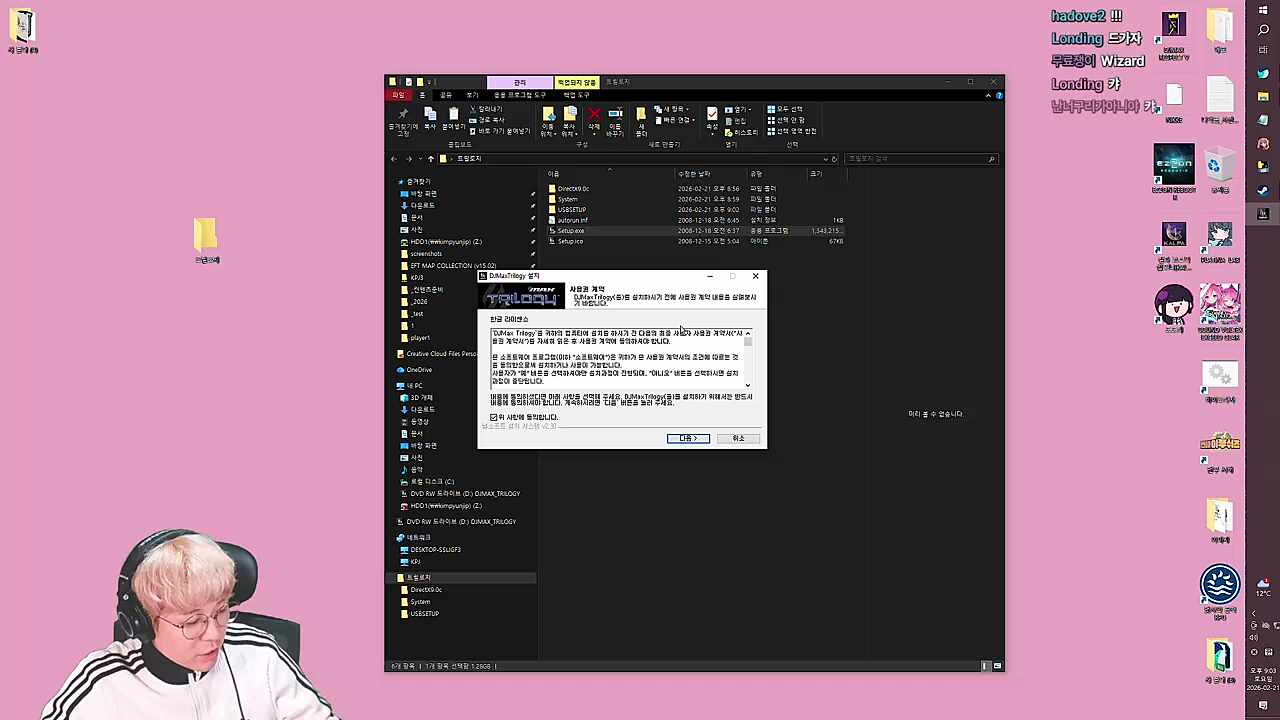Viewport: 1280px width, 720px height.
Task: Click the Explorer search input field
Action: point(915,159)
